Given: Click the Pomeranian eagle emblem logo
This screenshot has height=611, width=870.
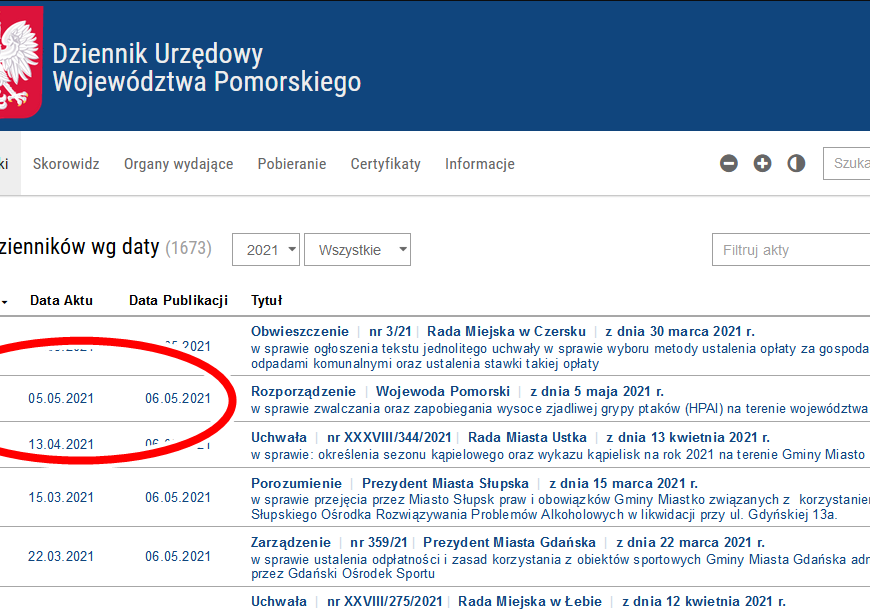Looking at the screenshot, I should (x=19, y=60).
